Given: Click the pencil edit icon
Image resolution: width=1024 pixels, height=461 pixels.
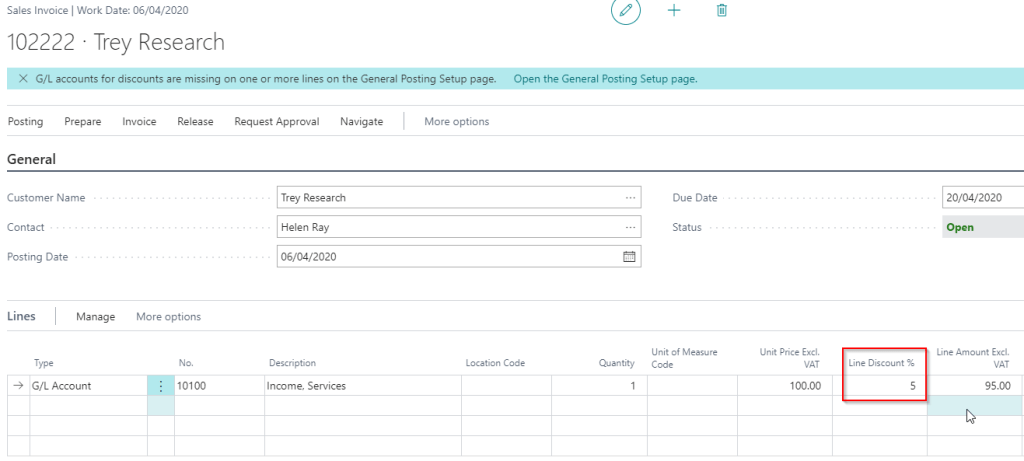Looking at the screenshot, I should pos(626,10).
